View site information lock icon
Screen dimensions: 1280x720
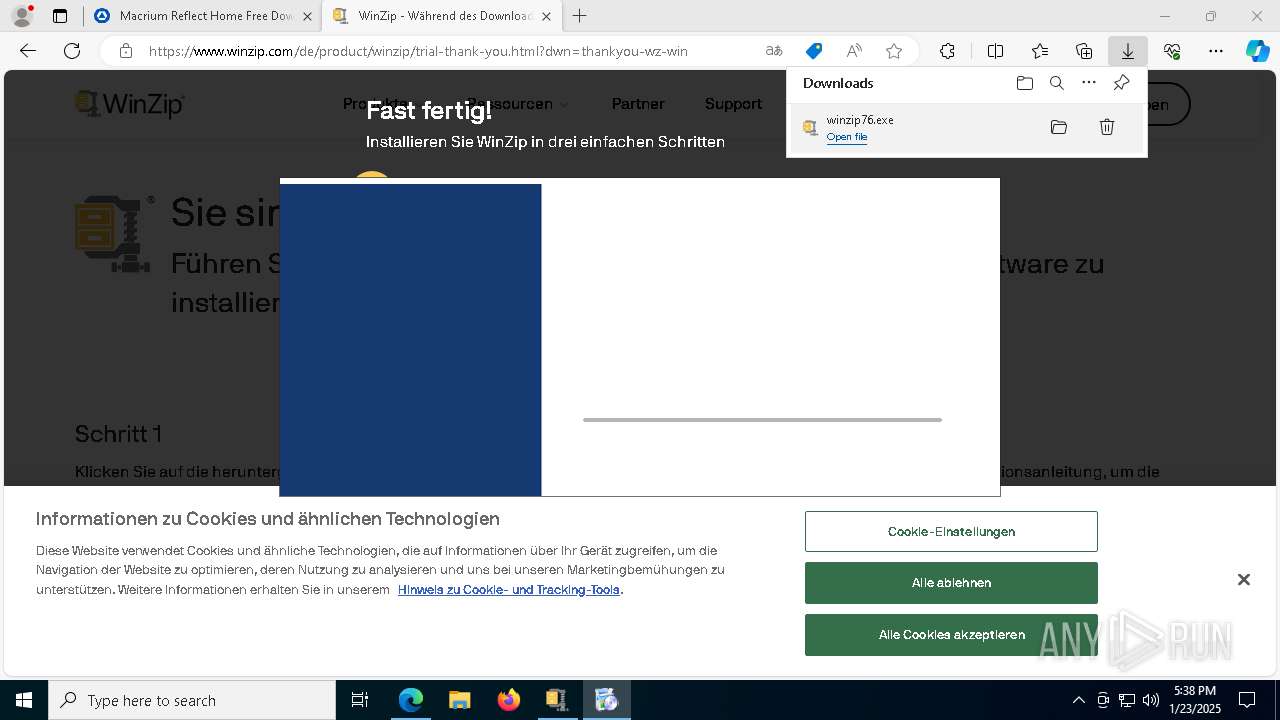pos(125,51)
